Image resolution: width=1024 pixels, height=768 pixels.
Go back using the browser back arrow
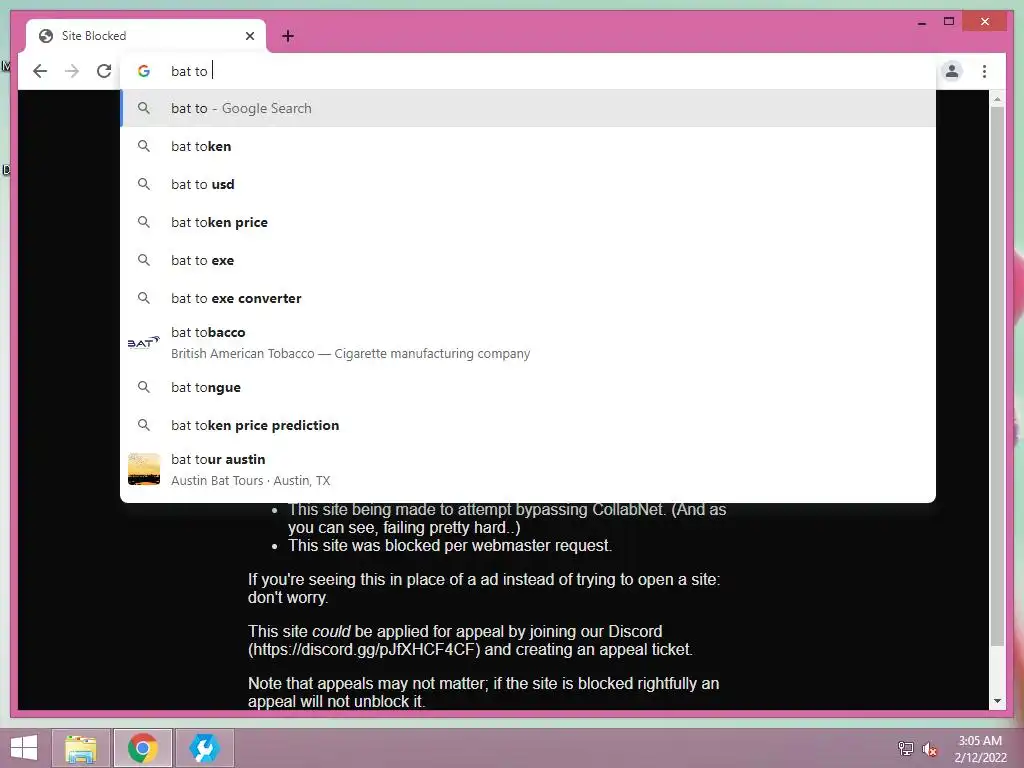(40, 71)
